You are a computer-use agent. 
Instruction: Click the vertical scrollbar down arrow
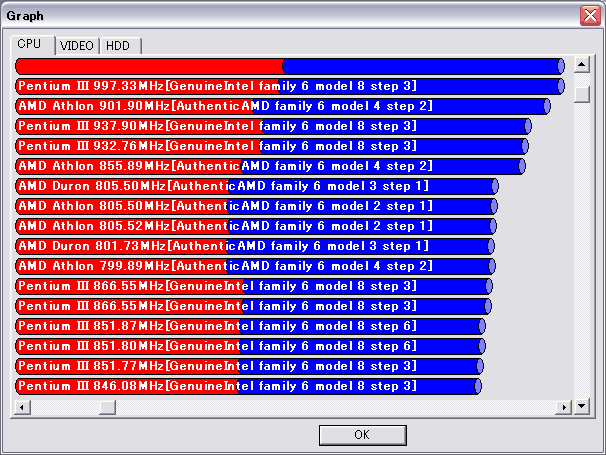tap(582, 406)
